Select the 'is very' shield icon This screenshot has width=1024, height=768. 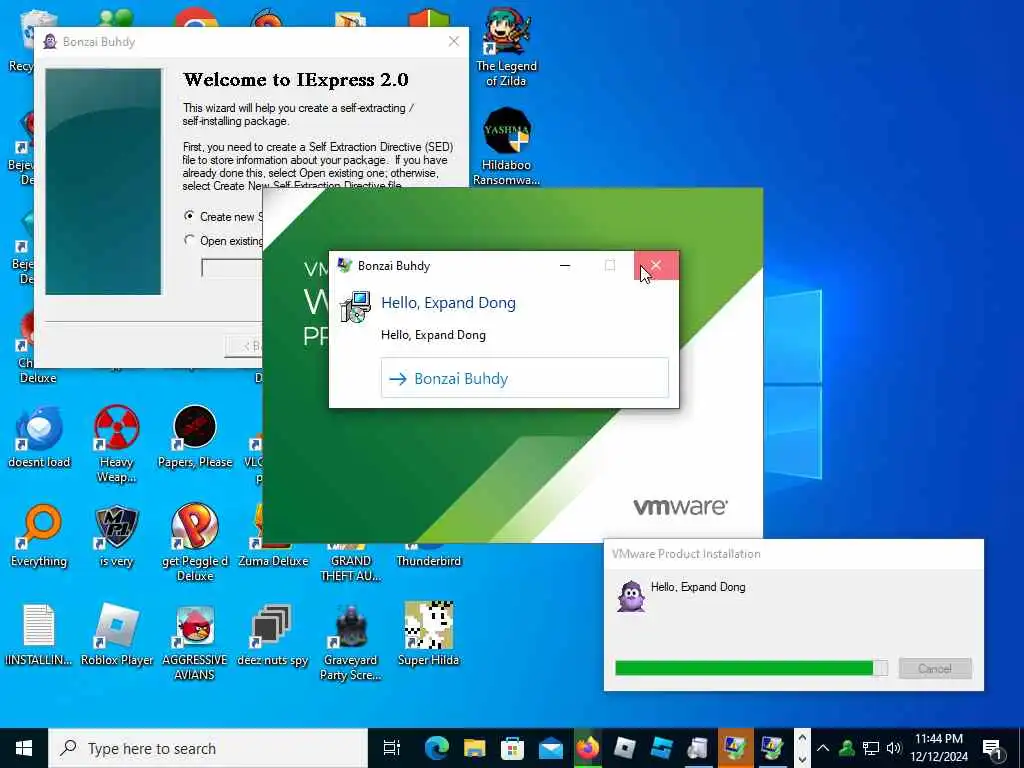tap(117, 536)
